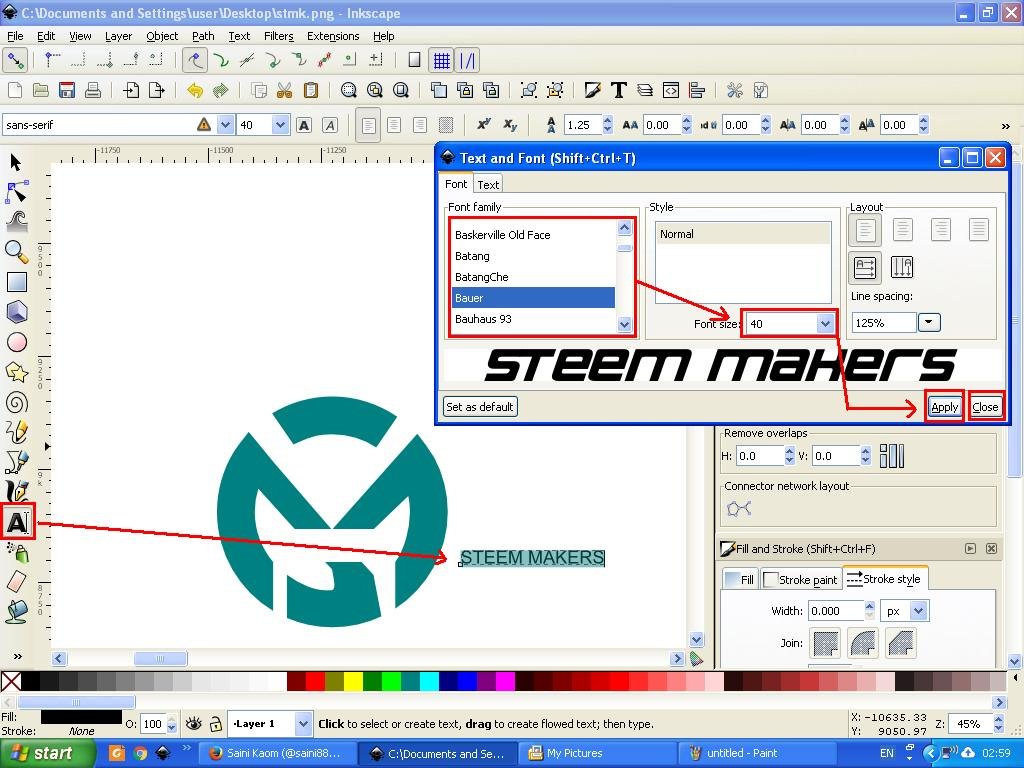Screen dimensions: 1024x768
Task: Open the New document icon
Action: point(14,90)
